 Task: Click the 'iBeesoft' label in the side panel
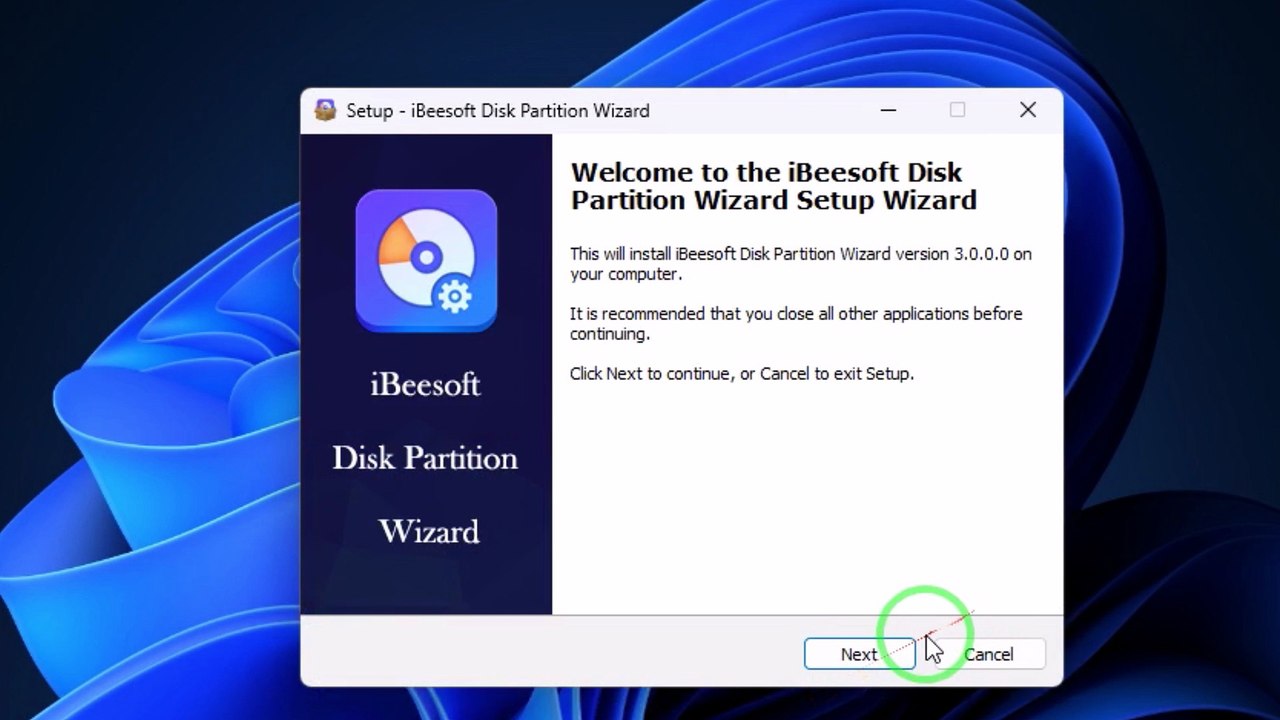(426, 384)
